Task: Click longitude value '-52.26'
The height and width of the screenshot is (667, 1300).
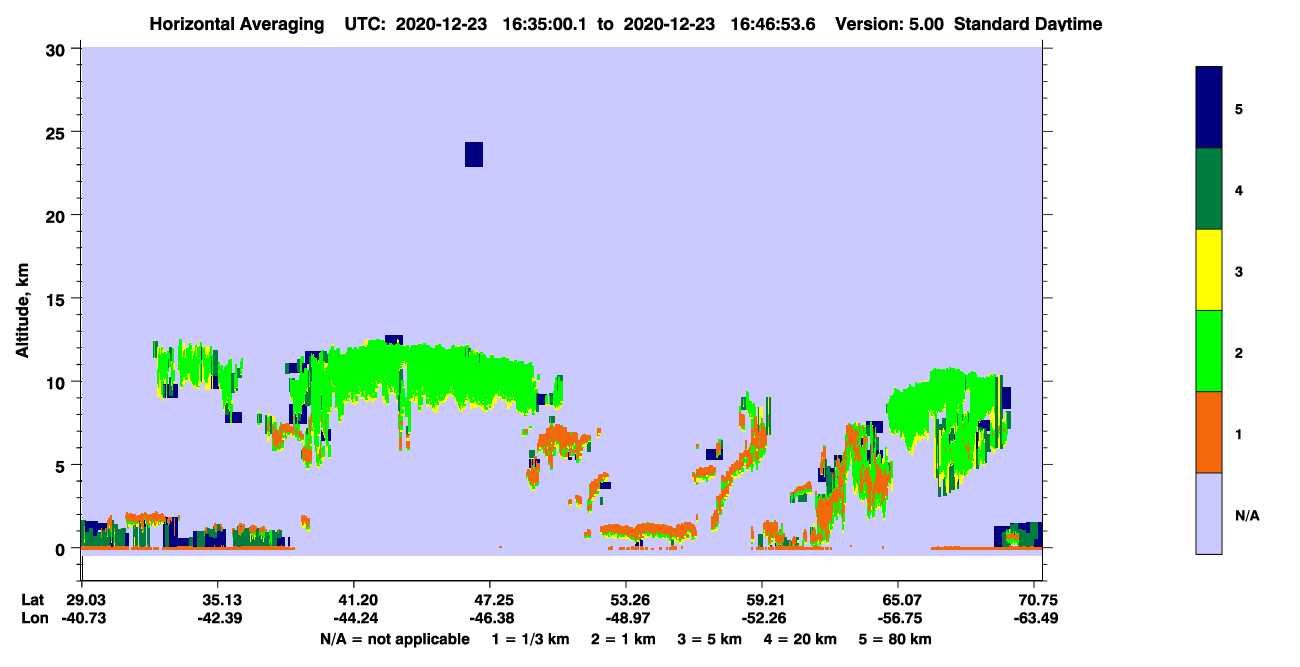Action: point(762,617)
